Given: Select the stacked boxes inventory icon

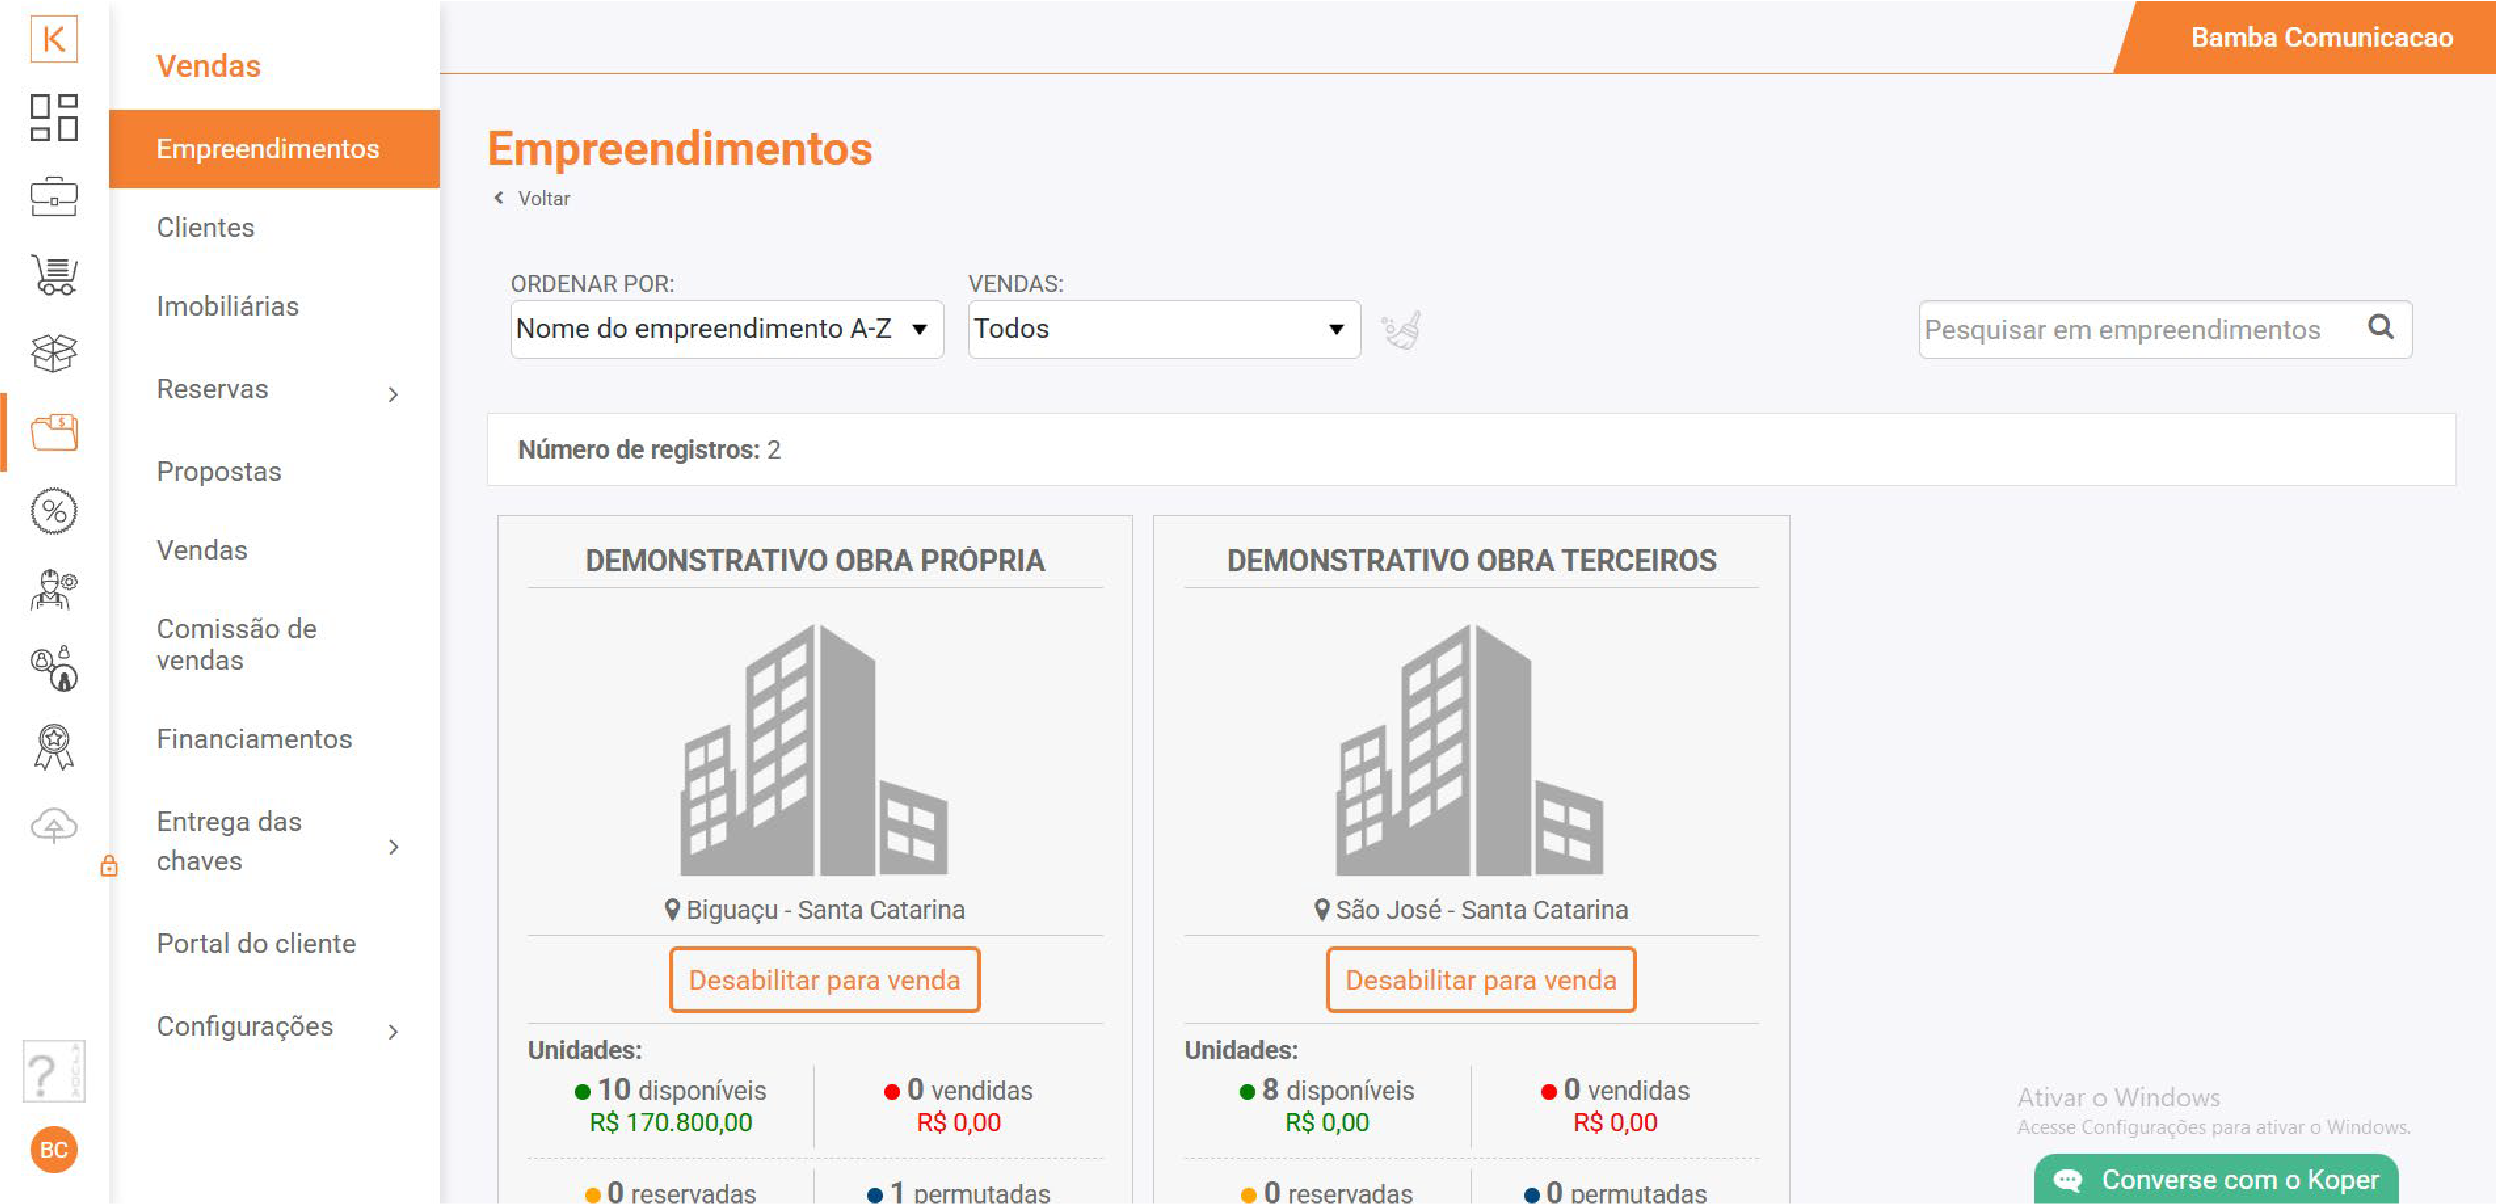Looking at the screenshot, I should 54,353.
